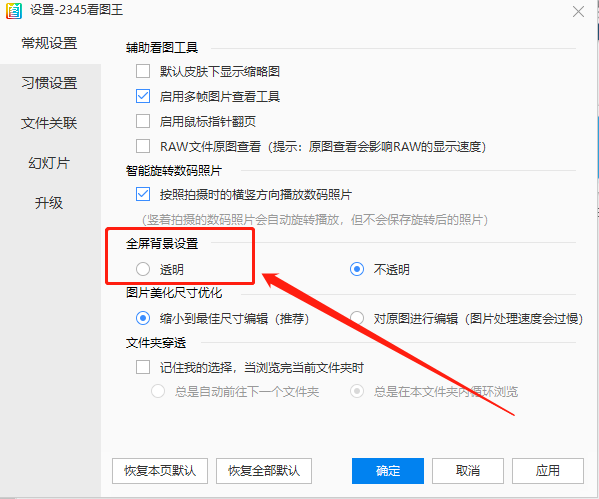
Task: Select 总是自动前往下一个文件夹 radio
Action: [x=158, y=392]
